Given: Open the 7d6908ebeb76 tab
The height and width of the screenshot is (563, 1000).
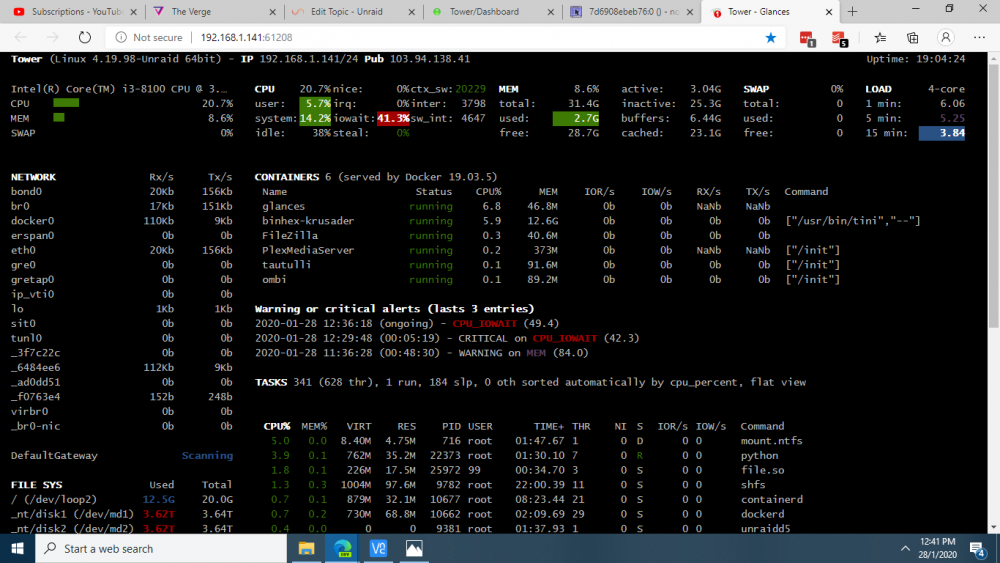Looking at the screenshot, I should click(x=631, y=11).
